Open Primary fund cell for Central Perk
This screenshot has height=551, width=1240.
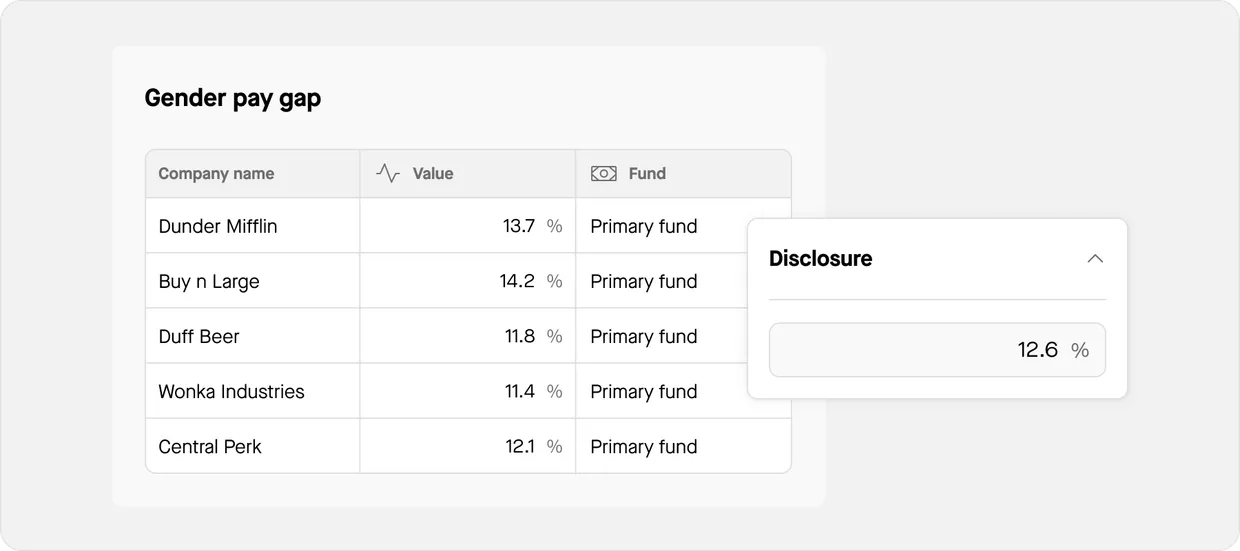pyautogui.click(x=644, y=446)
